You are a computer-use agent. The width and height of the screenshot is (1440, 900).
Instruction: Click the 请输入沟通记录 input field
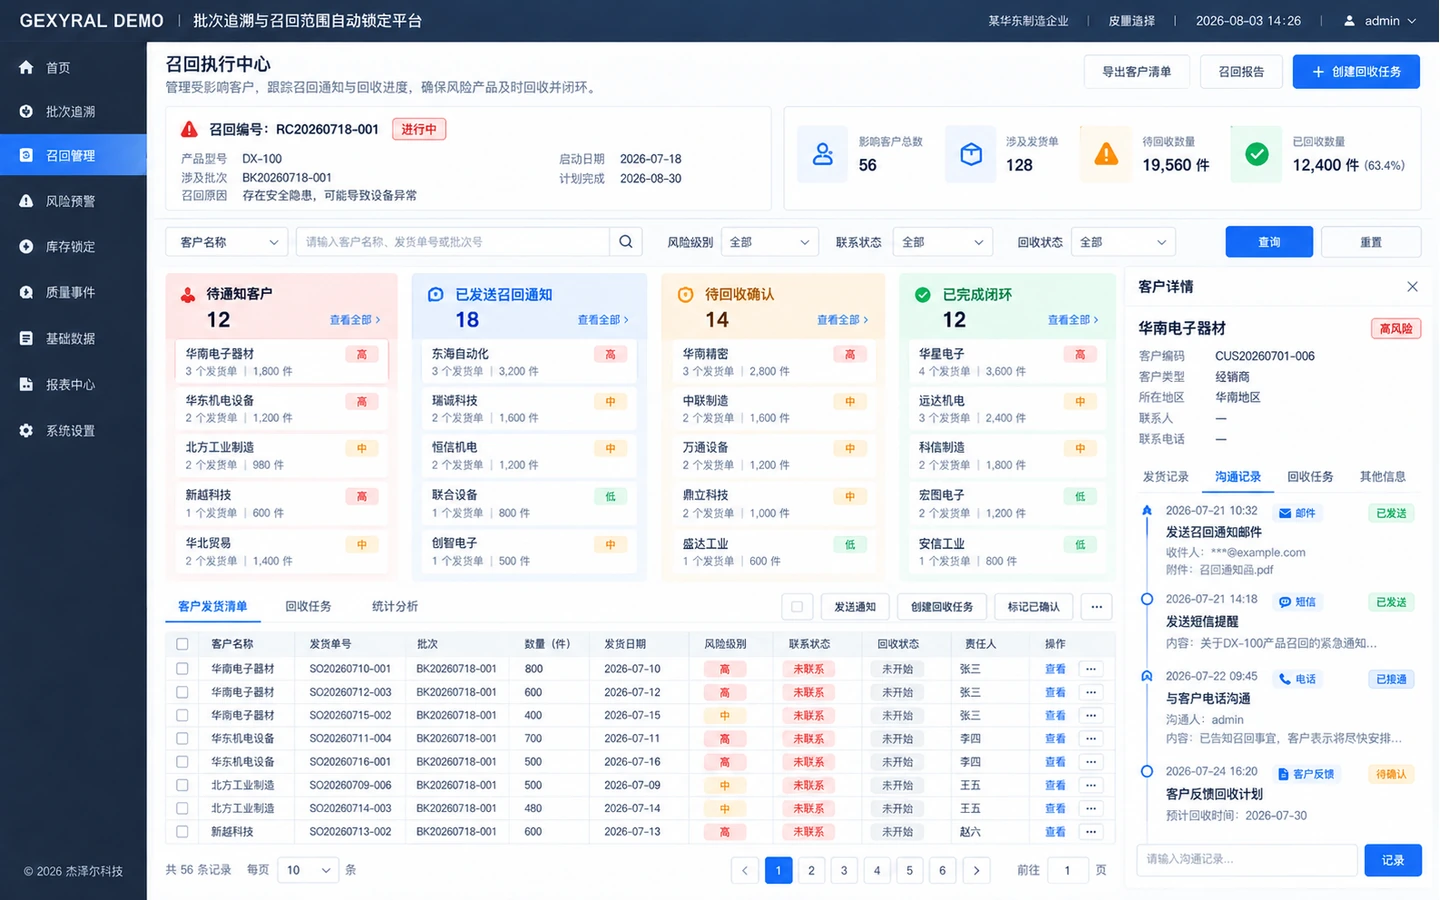coord(1247,860)
